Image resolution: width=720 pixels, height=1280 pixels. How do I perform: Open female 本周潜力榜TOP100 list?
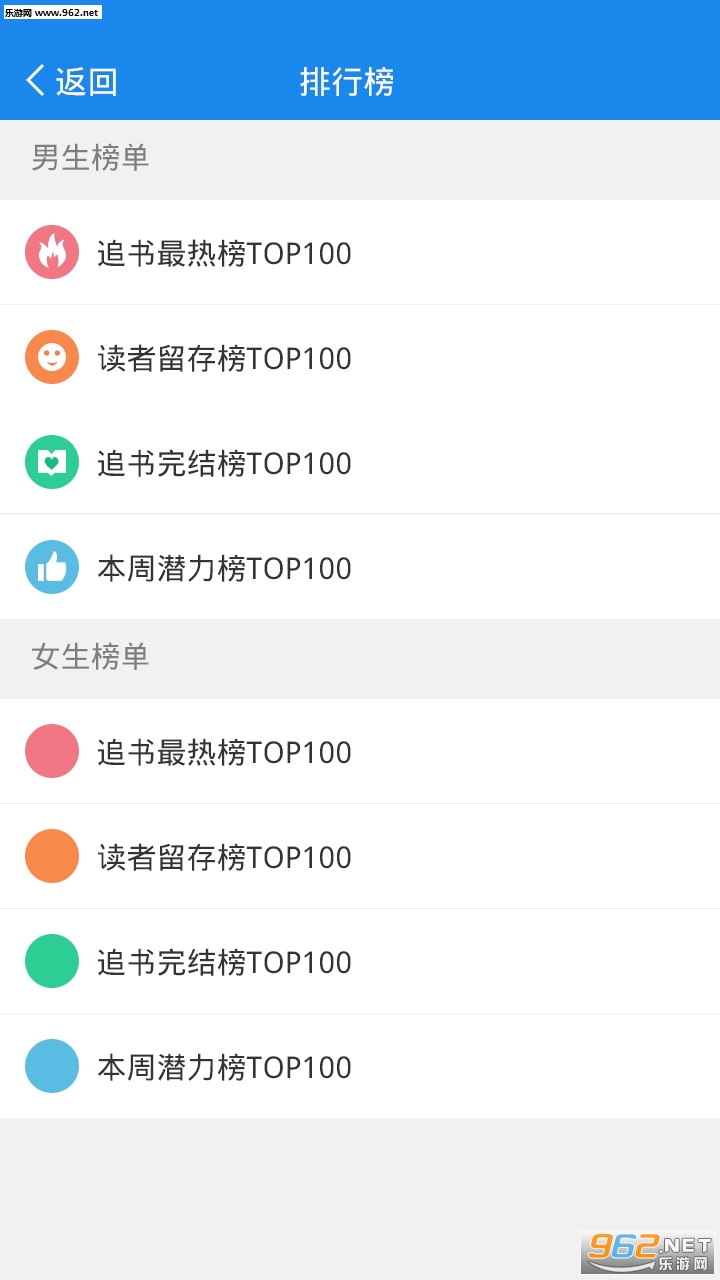[x=225, y=1067]
